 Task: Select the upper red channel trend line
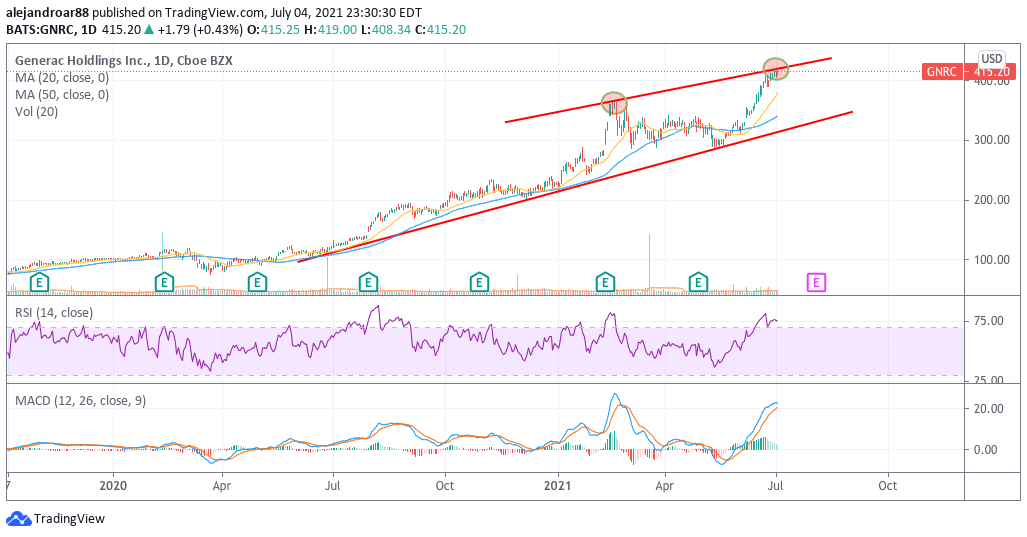pos(668,90)
